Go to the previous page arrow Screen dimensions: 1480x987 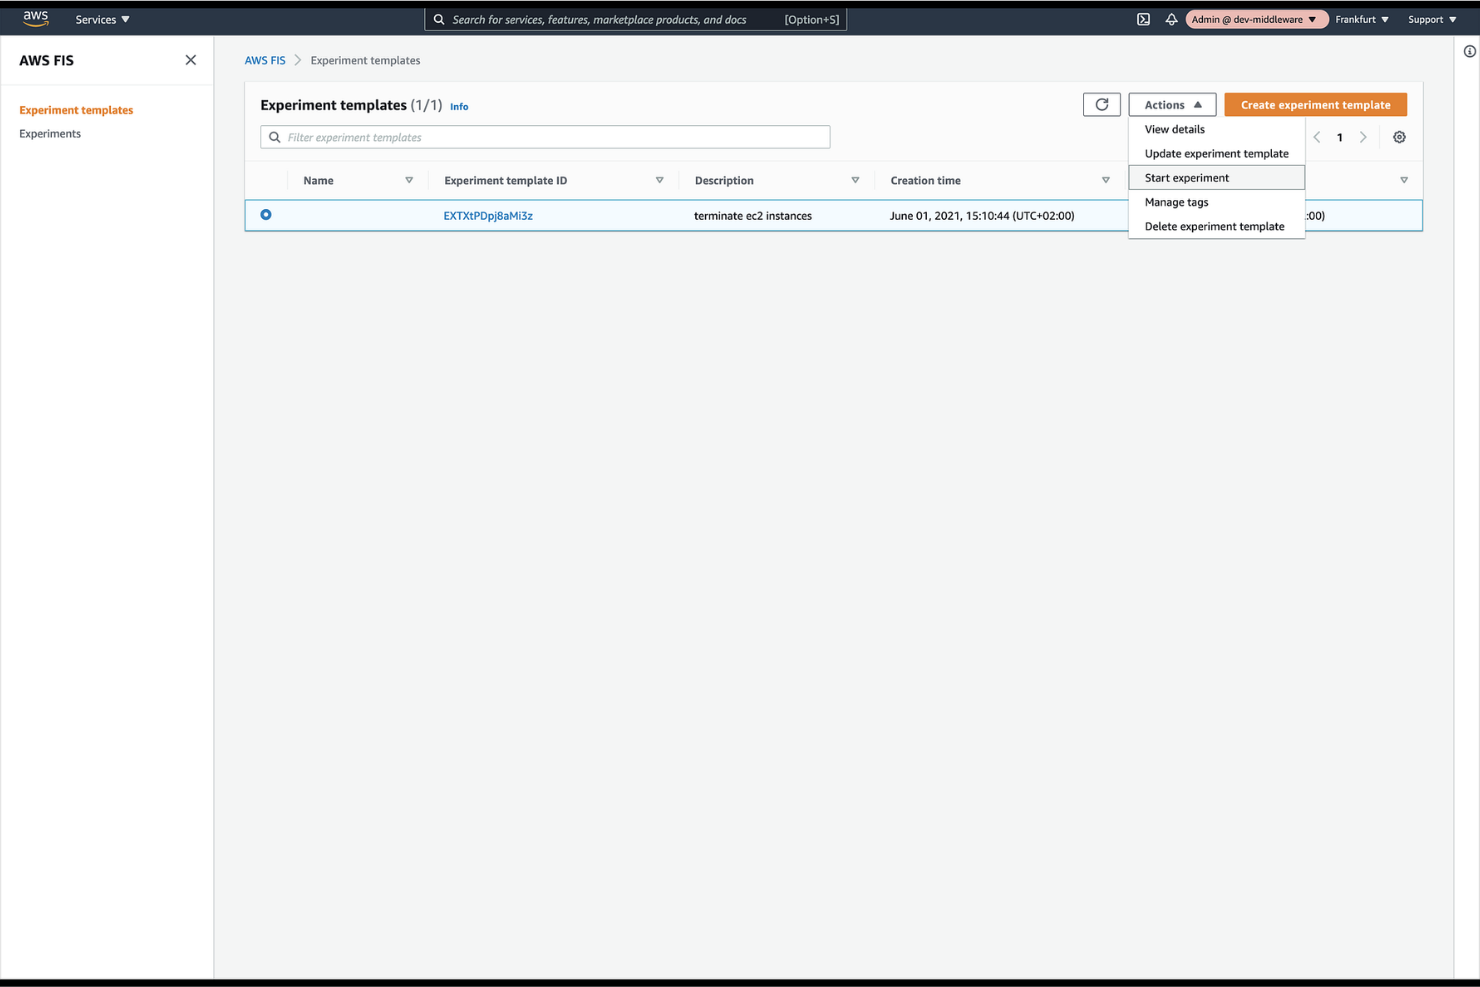point(1317,137)
